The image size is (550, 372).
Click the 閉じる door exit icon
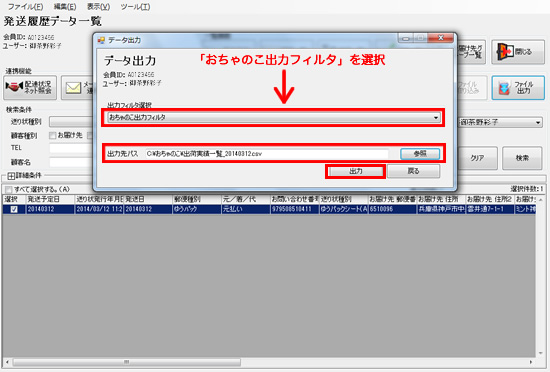pos(504,52)
